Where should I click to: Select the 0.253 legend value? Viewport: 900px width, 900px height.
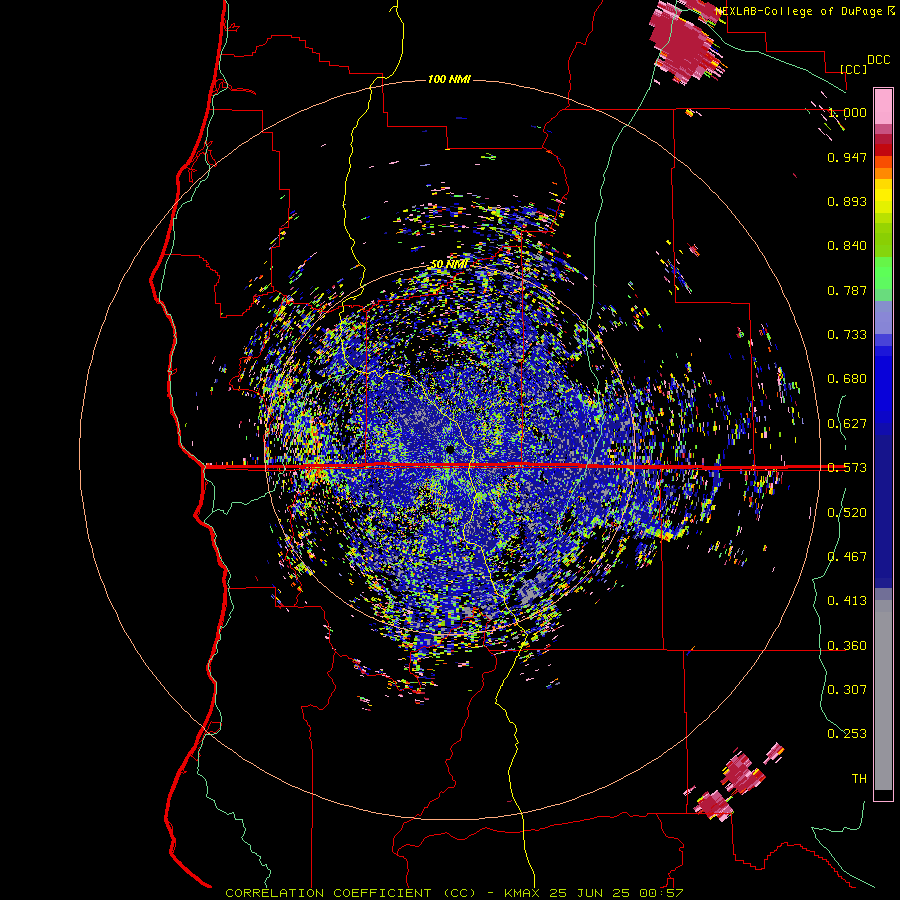coord(847,734)
